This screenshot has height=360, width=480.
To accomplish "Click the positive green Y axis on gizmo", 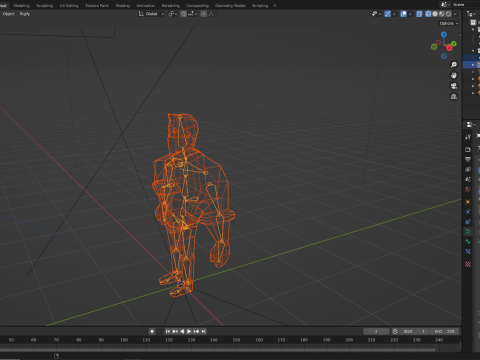I will tap(454, 44).
